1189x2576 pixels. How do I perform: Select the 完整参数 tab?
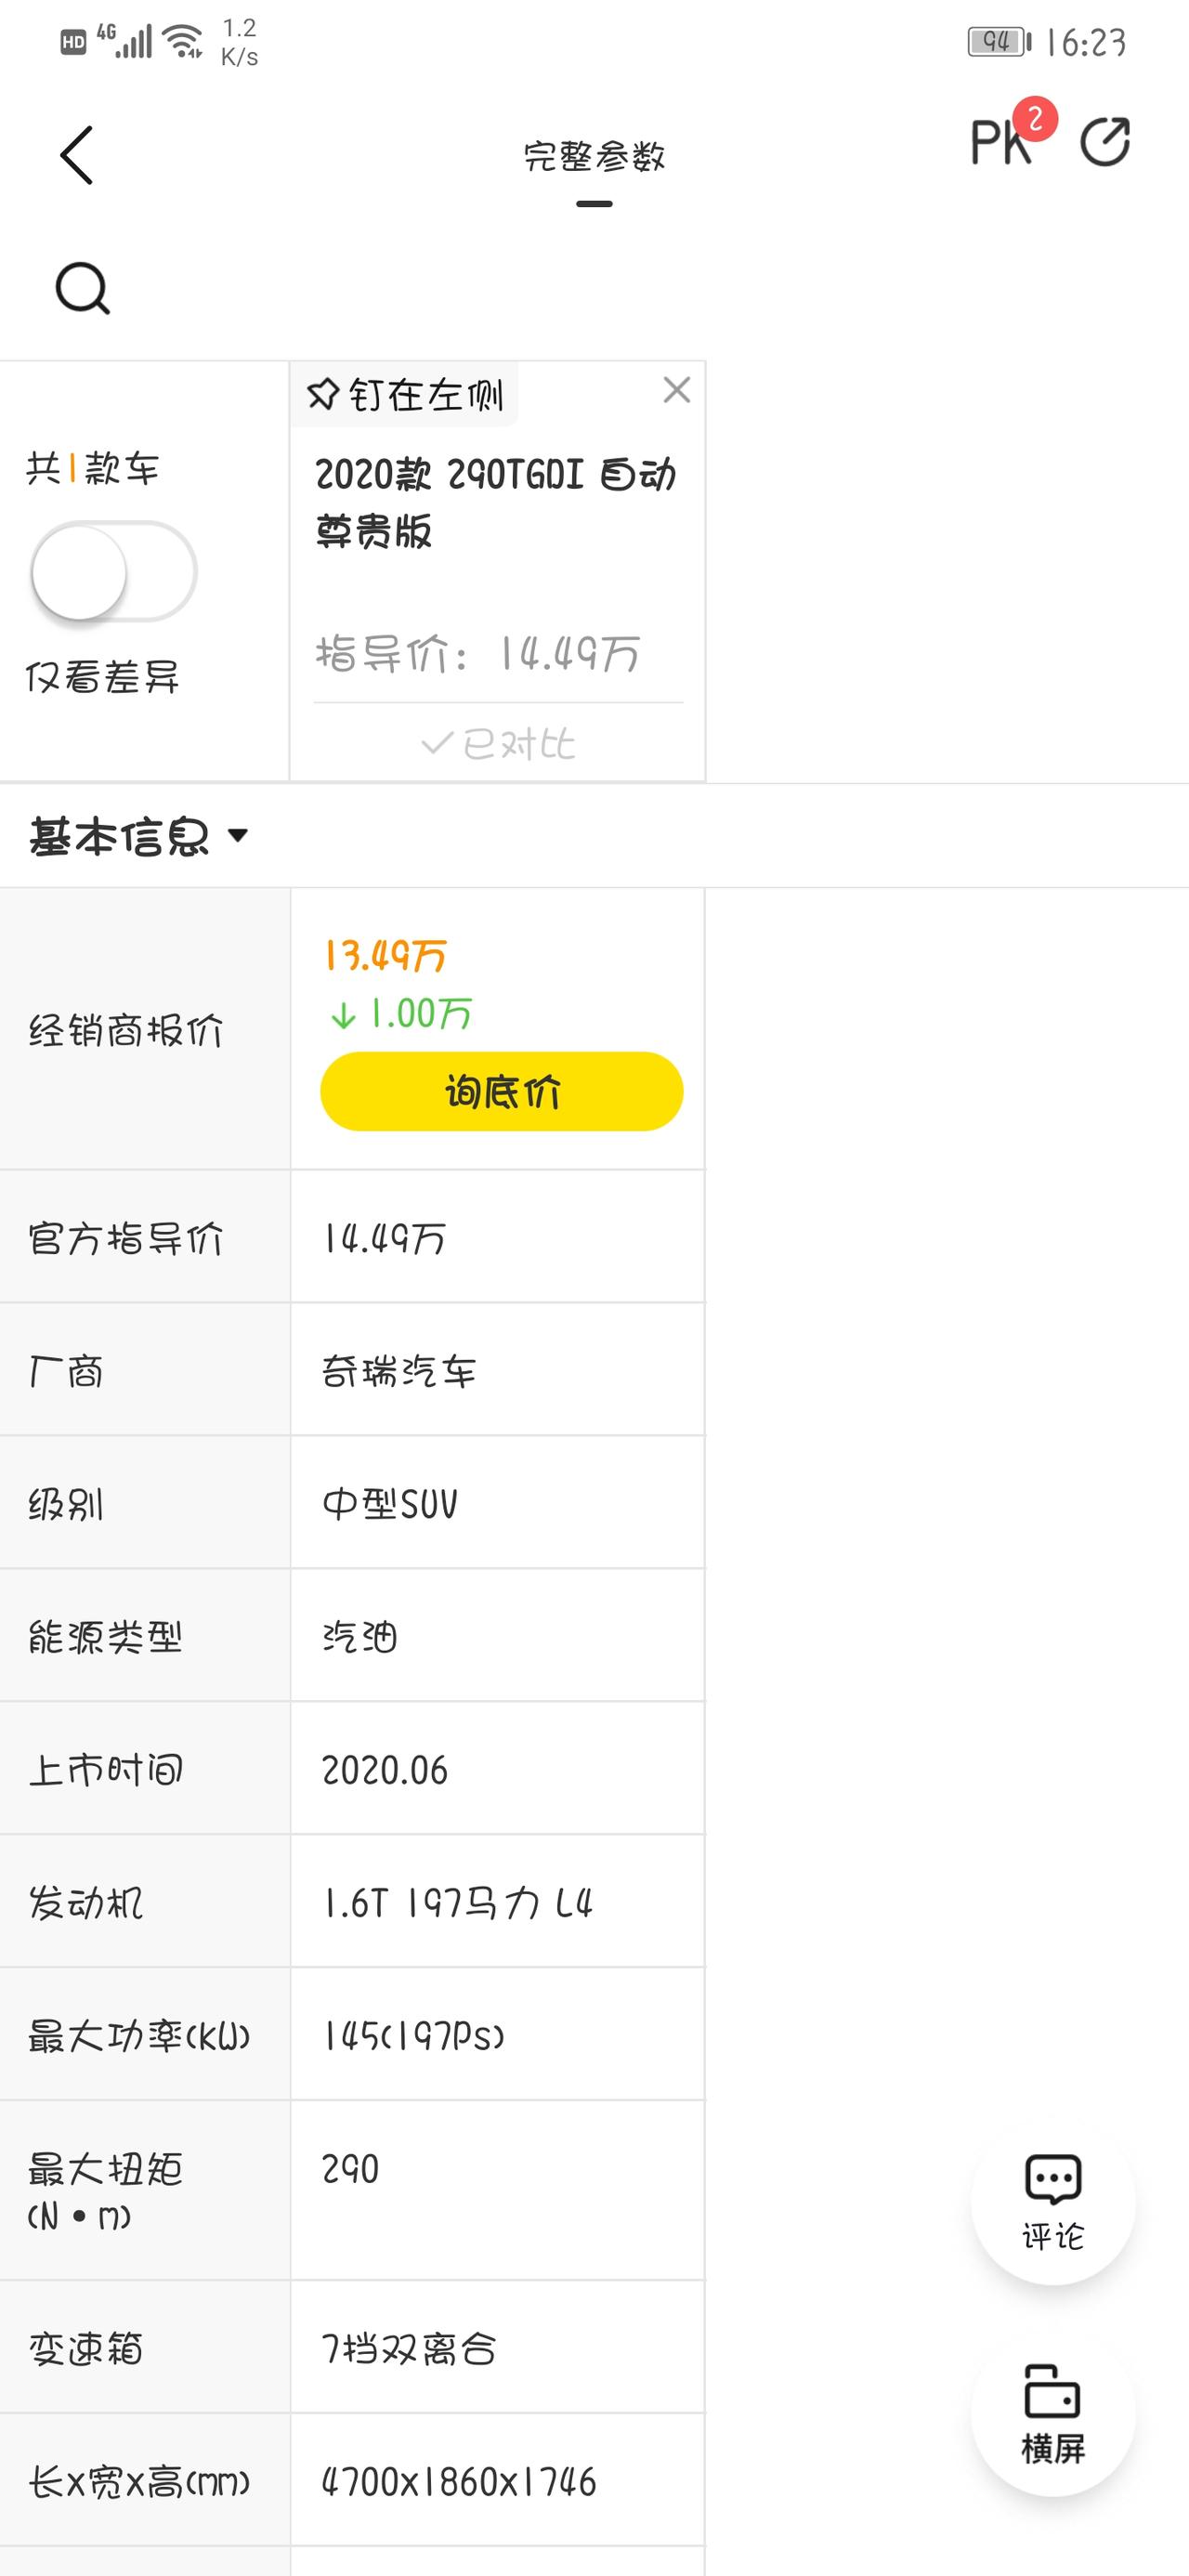point(594,157)
